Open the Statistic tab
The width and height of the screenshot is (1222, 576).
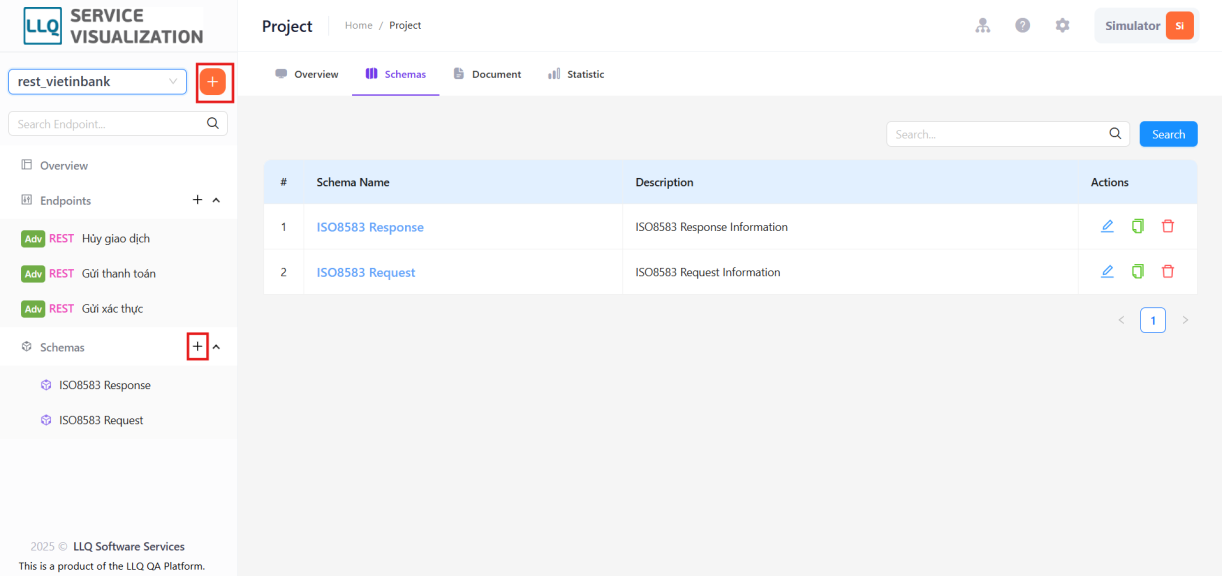(576, 74)
